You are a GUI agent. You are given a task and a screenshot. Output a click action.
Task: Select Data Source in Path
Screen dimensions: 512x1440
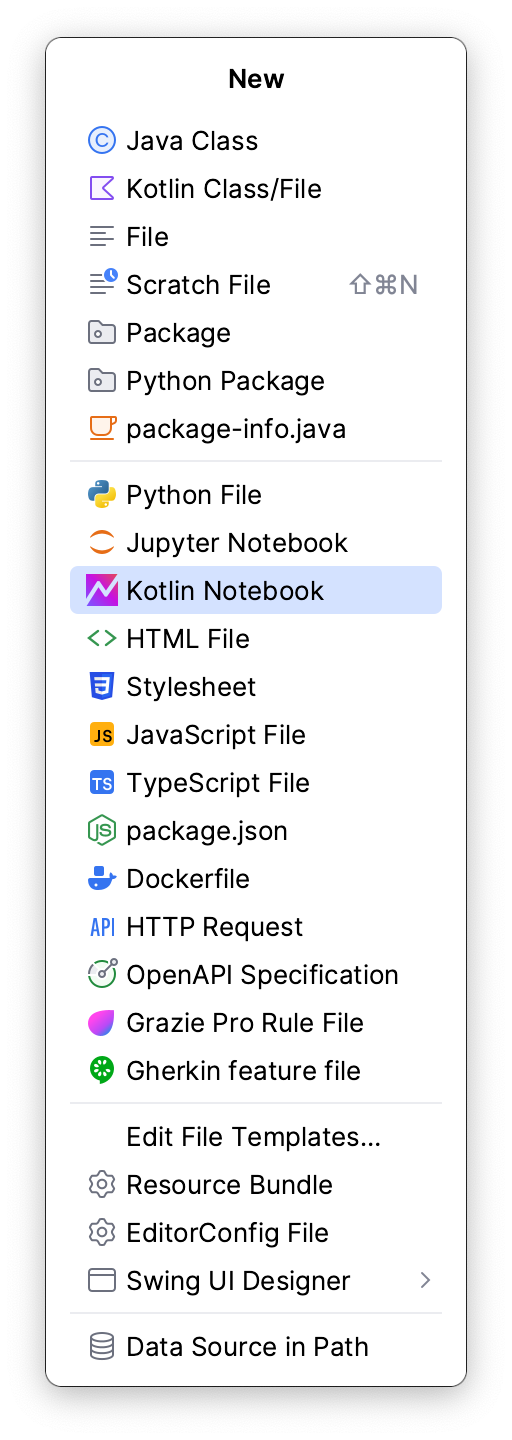[256, 1347]
